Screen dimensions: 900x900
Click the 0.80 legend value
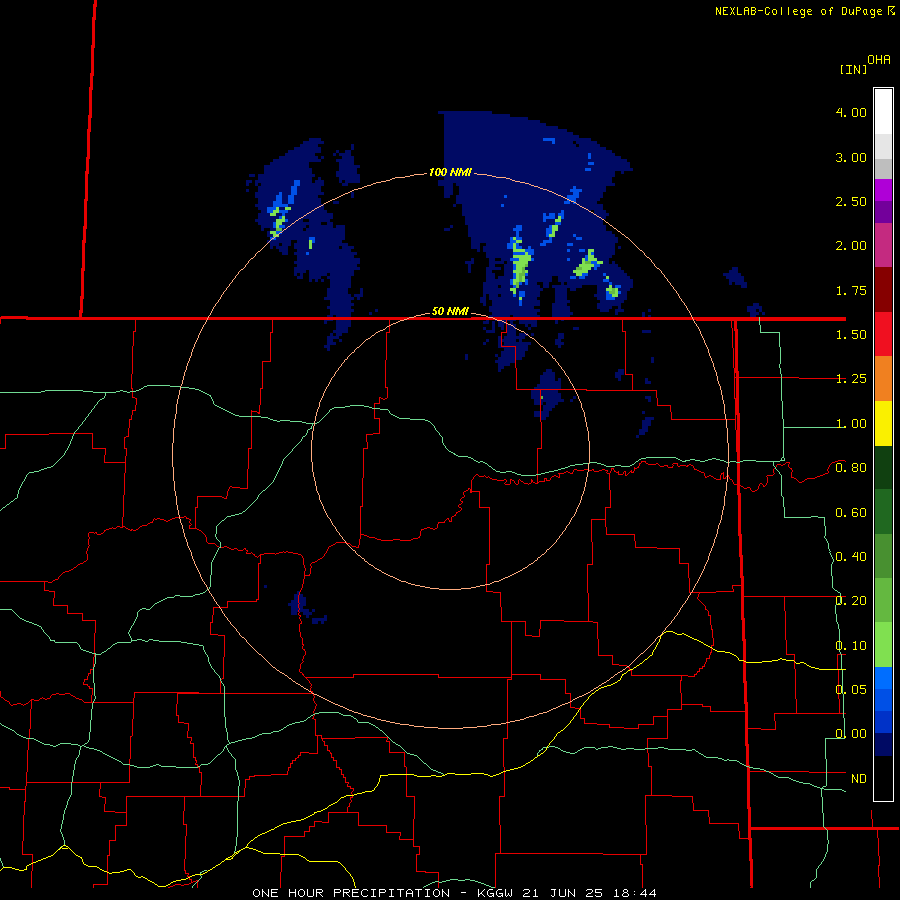coord(851,468)
